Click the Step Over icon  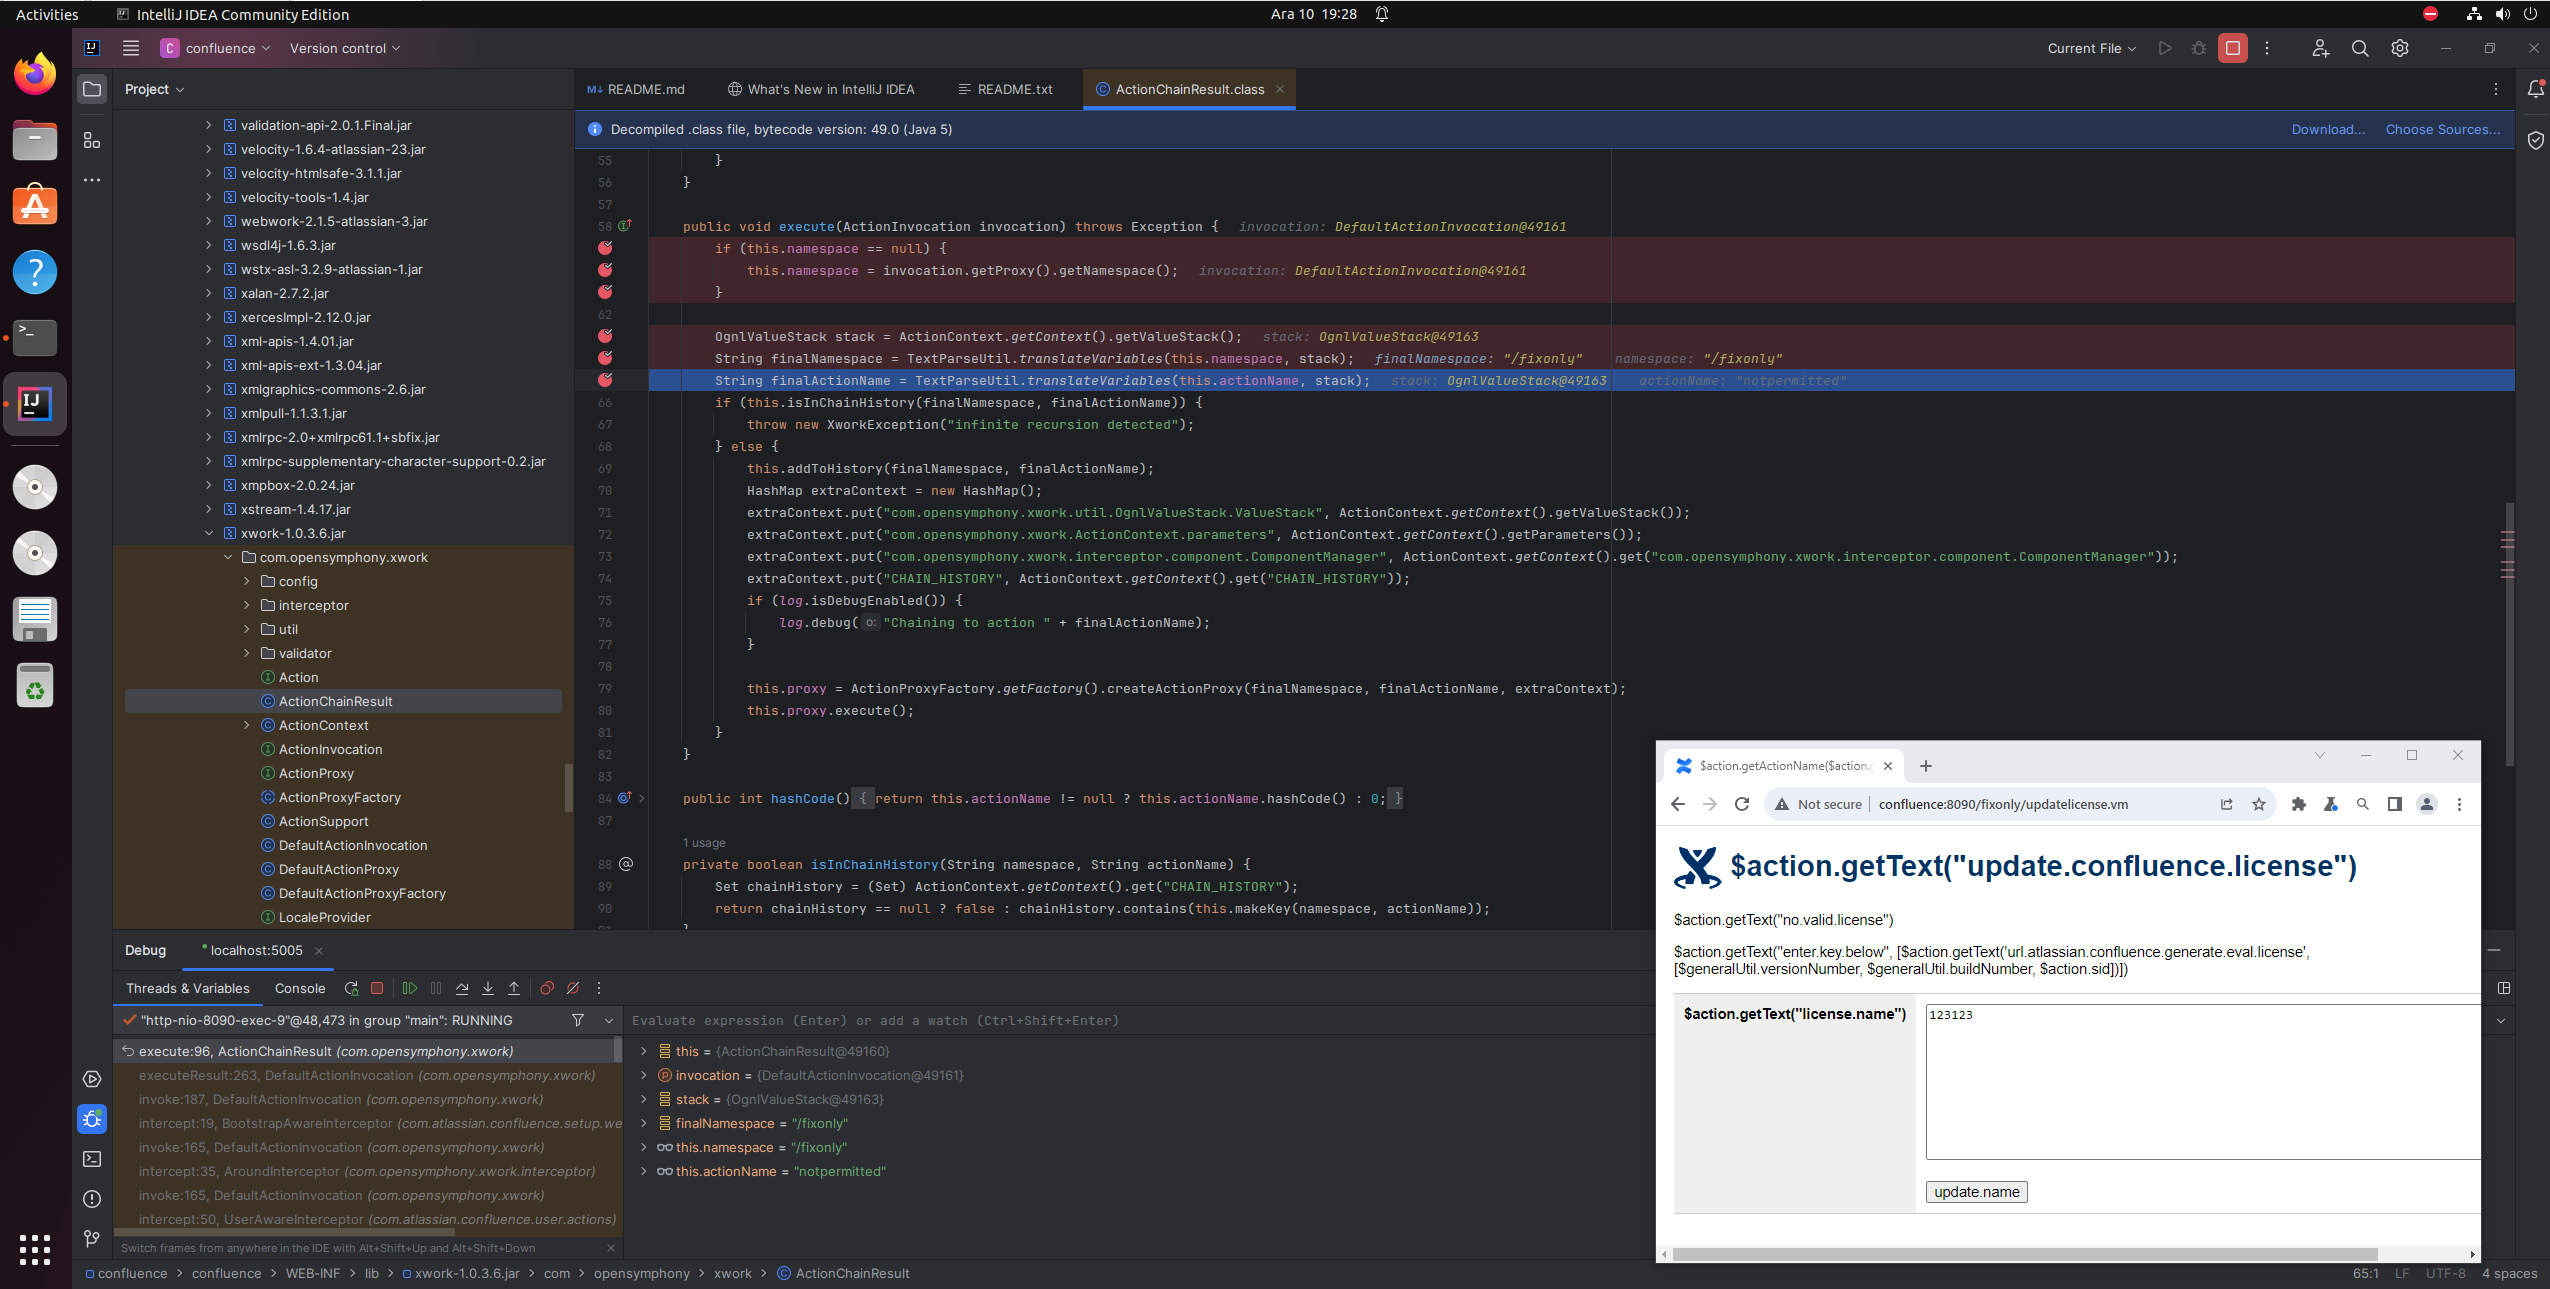click(462, 988)
